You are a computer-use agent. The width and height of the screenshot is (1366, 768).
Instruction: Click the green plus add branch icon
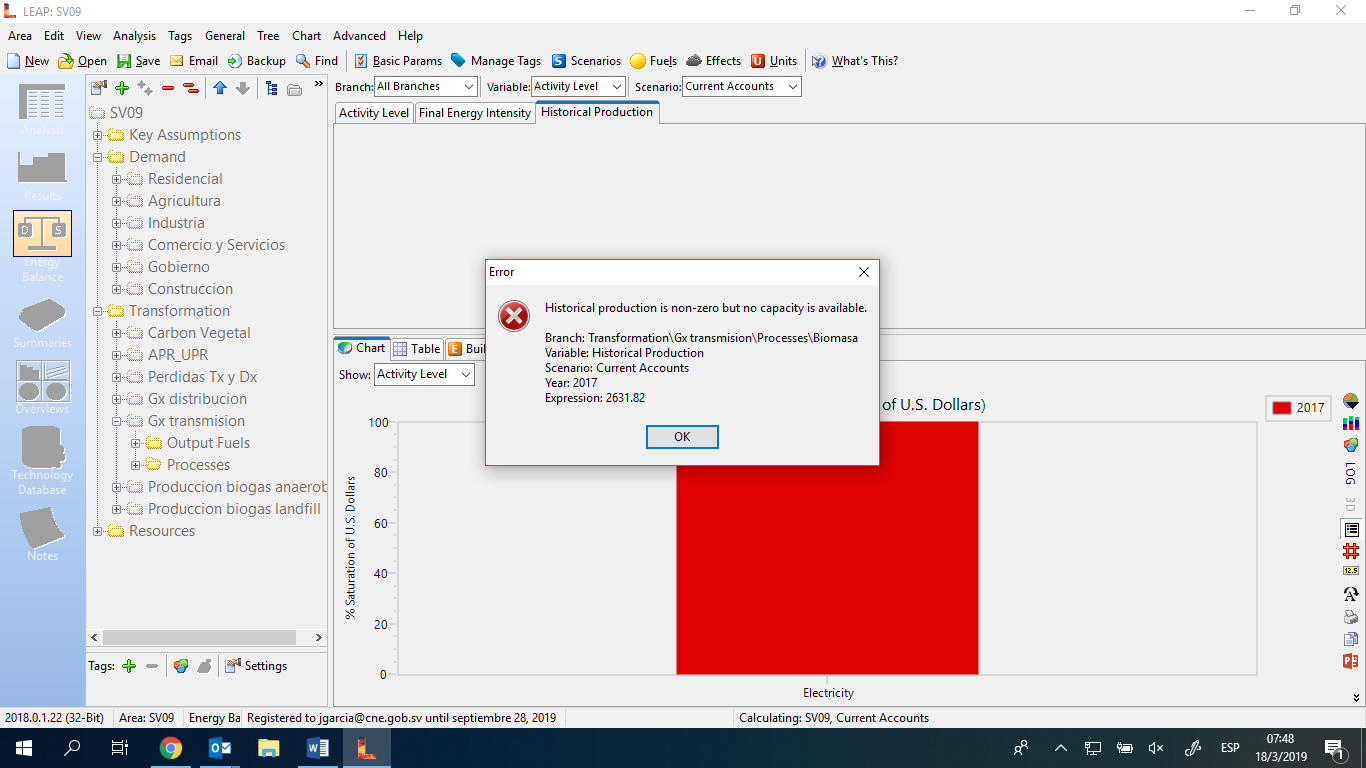[x=122, y=88]
